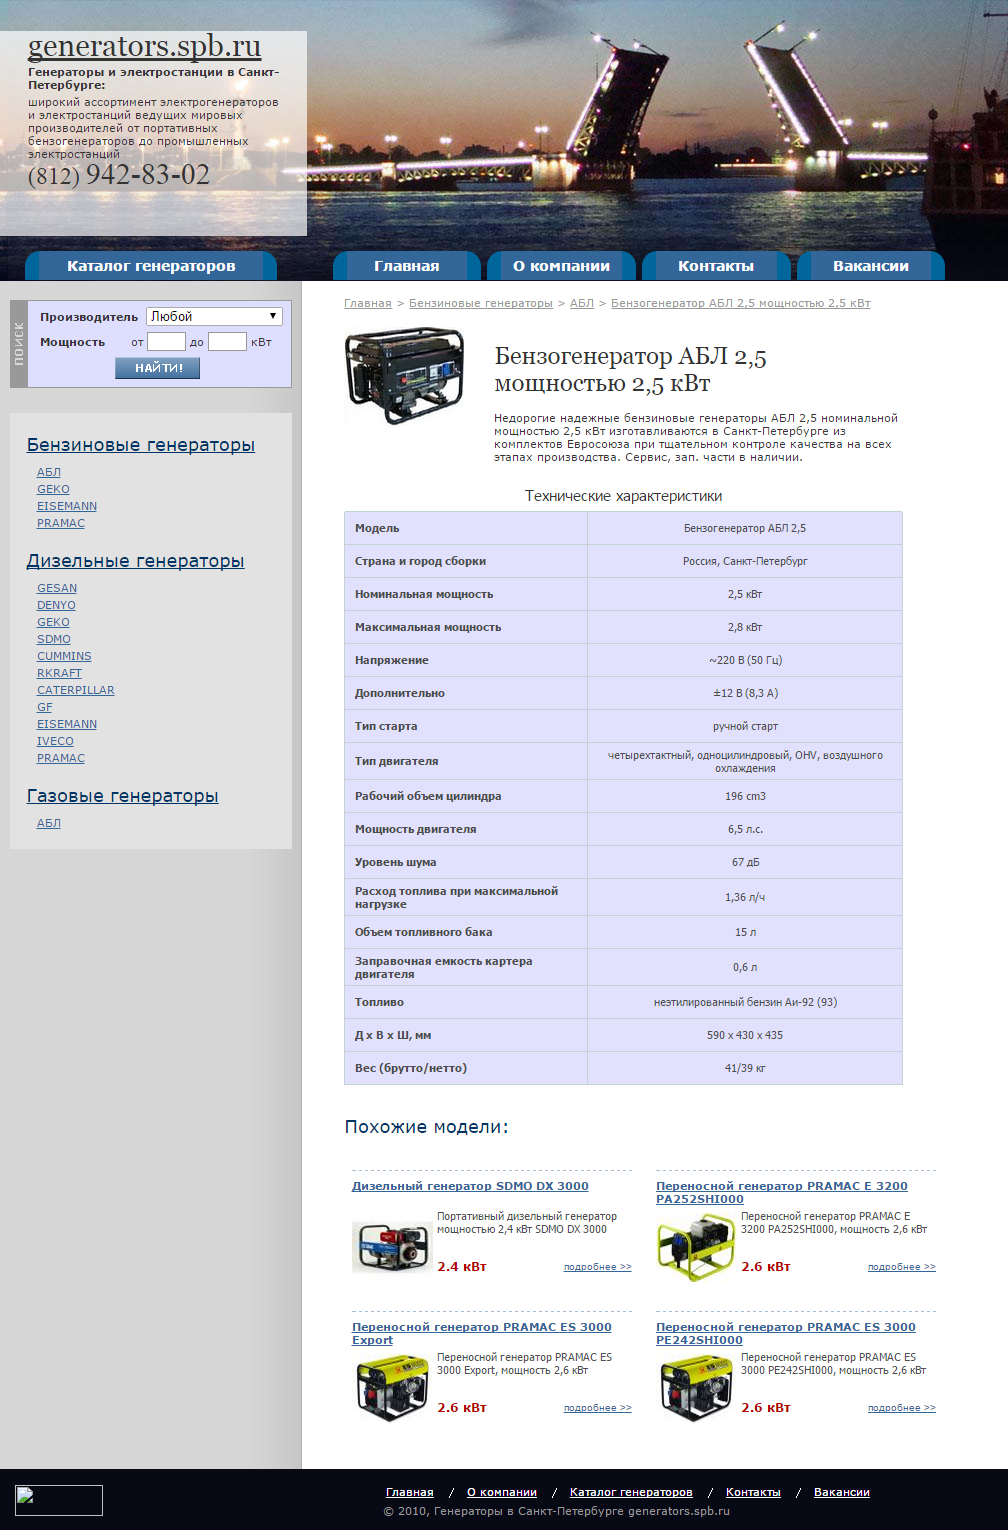The height and width of the screenshot is (1530, 1008).
Task: Select EISEMANN under Бензиновые генераторы
Action: (x=67, y=506)
